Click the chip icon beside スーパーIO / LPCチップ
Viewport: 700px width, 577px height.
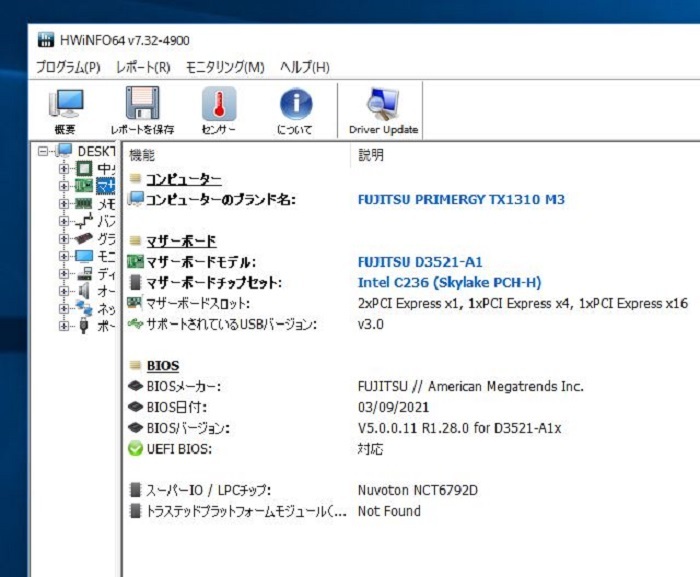[x=135, y=490]
